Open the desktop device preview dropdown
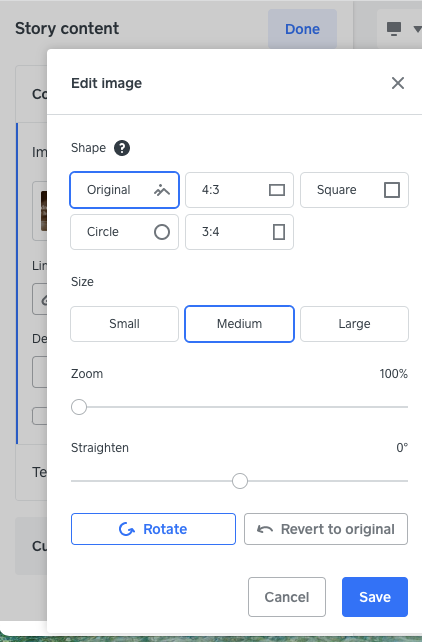 (x=417, y=29)
